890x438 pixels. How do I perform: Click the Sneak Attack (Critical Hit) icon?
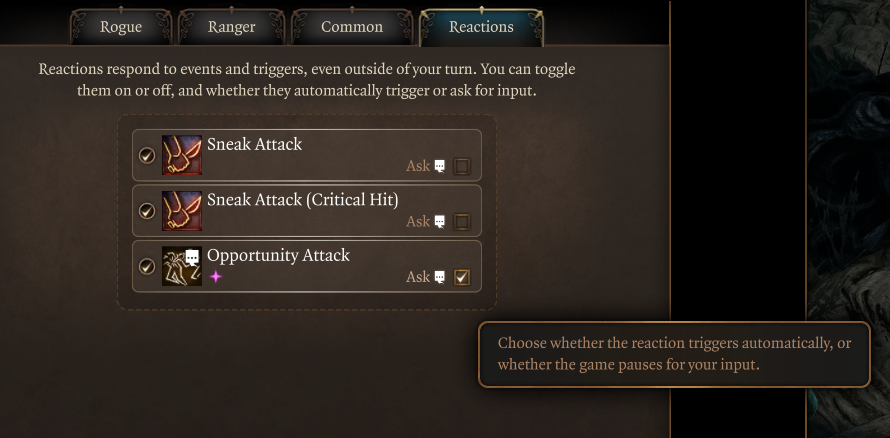click(x=182, y=211)
